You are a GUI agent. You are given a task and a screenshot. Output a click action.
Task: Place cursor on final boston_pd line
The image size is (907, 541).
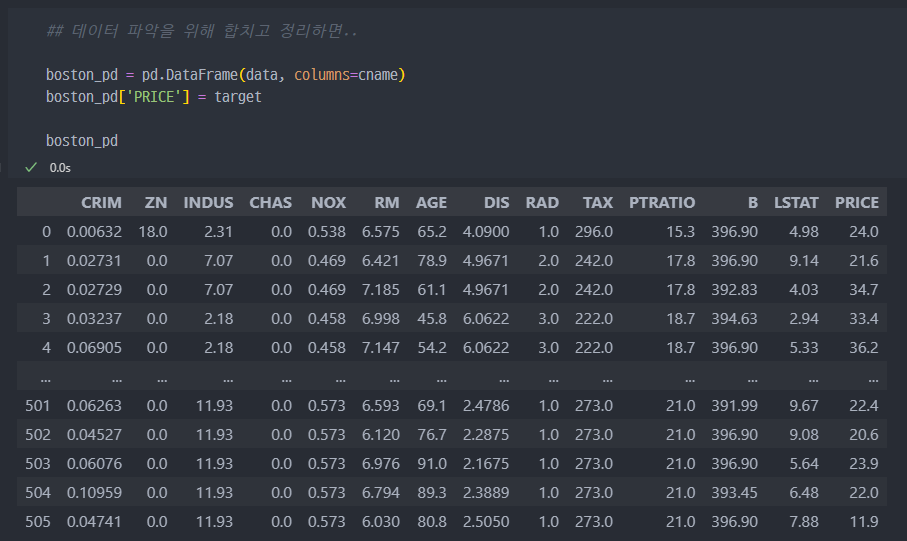(x=82, y=141)
